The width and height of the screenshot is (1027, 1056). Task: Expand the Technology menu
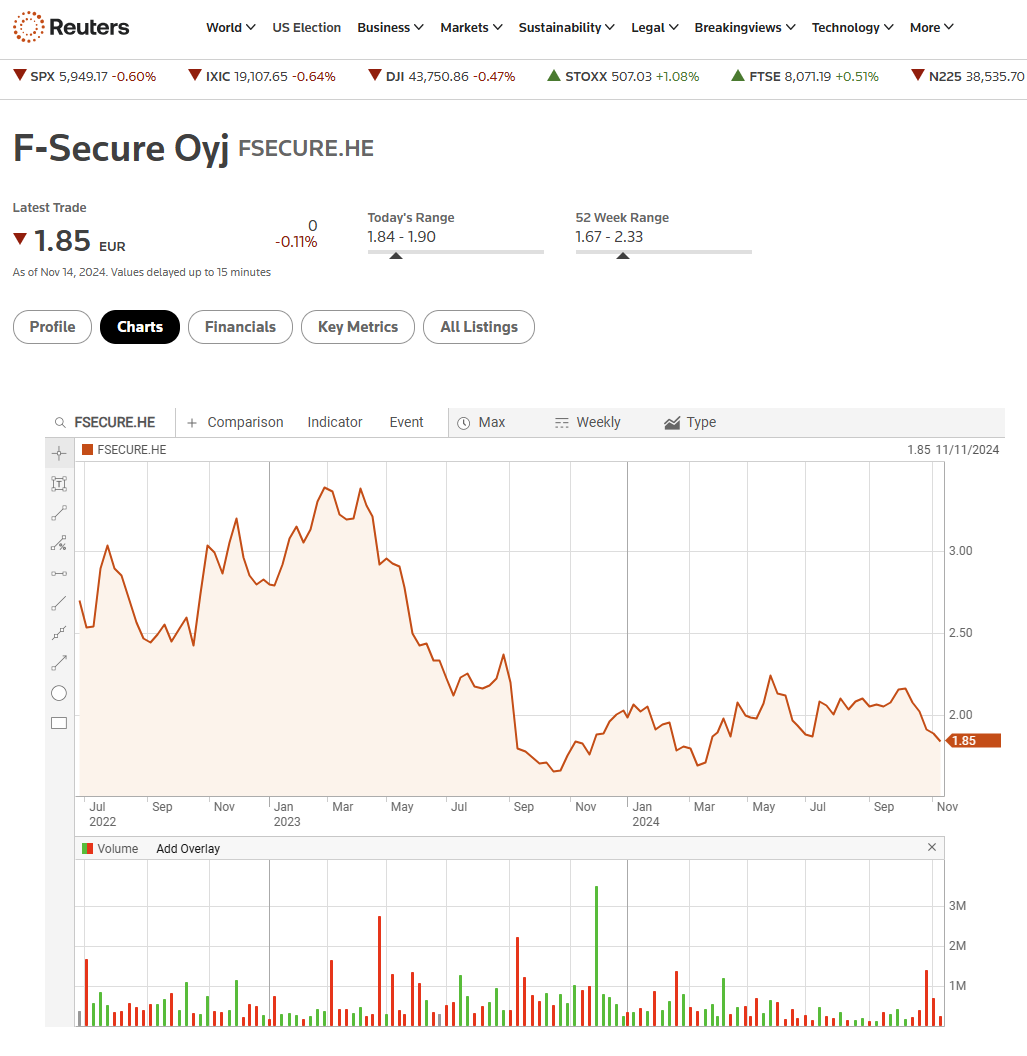[853, 28]
